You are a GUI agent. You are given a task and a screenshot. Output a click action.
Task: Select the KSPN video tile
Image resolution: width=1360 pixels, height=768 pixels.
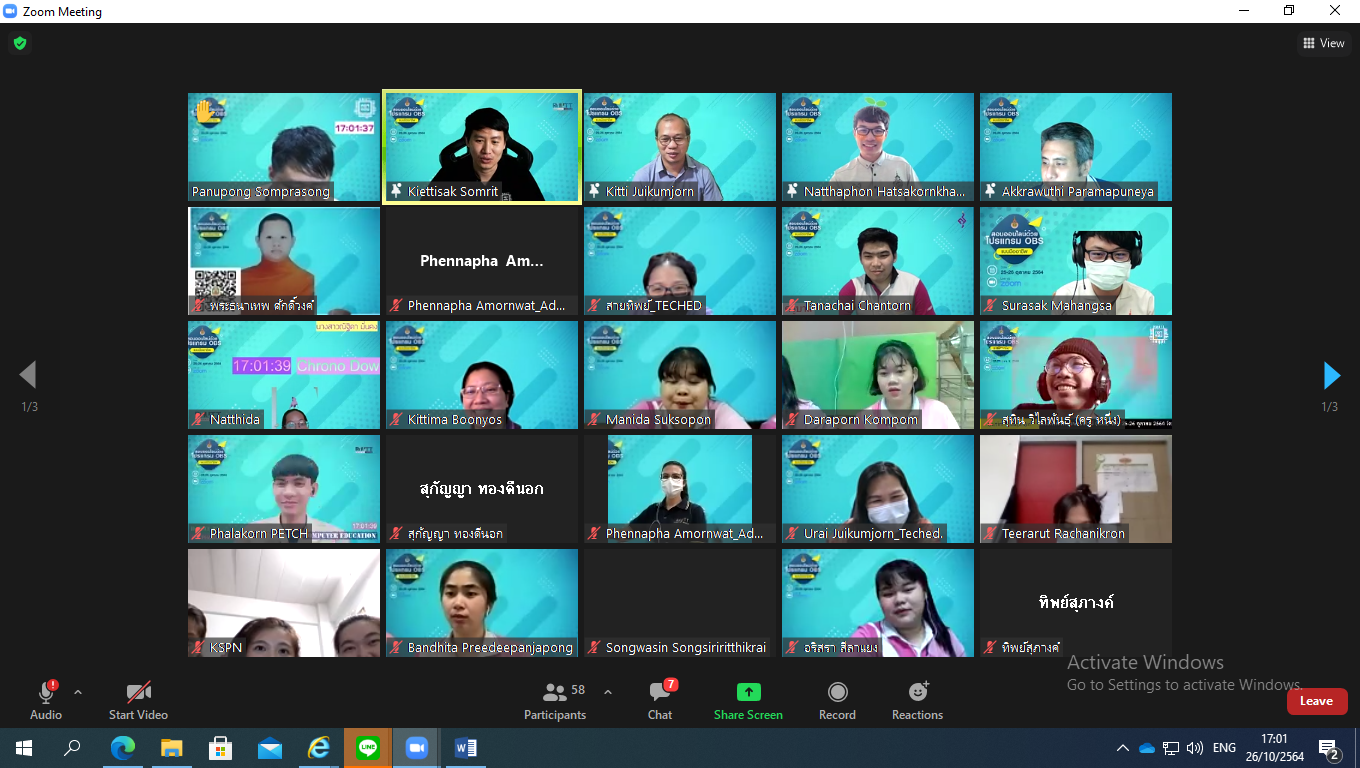284,603
